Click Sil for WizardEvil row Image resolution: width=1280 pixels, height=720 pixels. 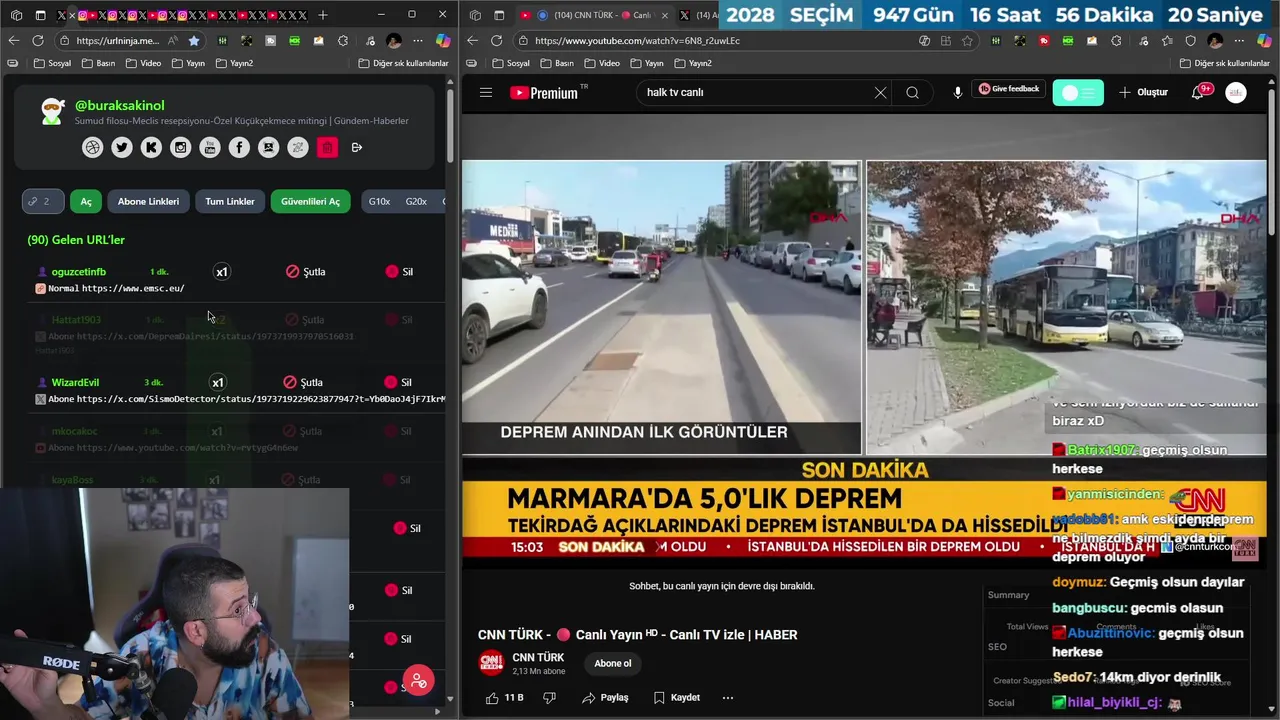click(x=398, y=382)
